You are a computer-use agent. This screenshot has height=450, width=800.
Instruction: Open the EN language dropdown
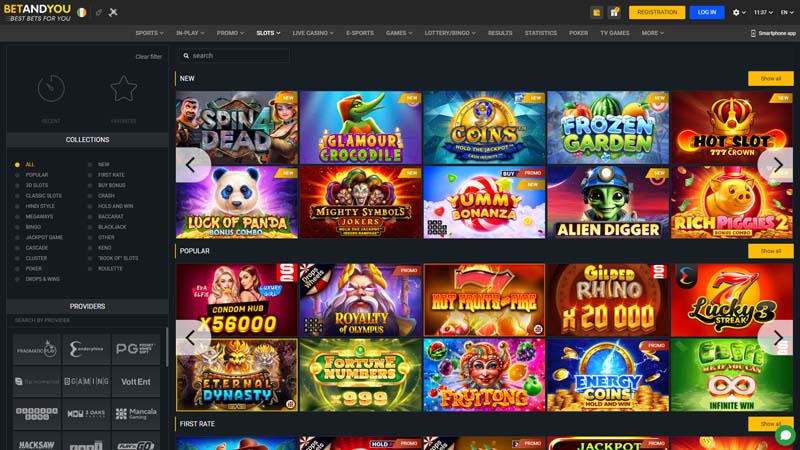[787, 12]
